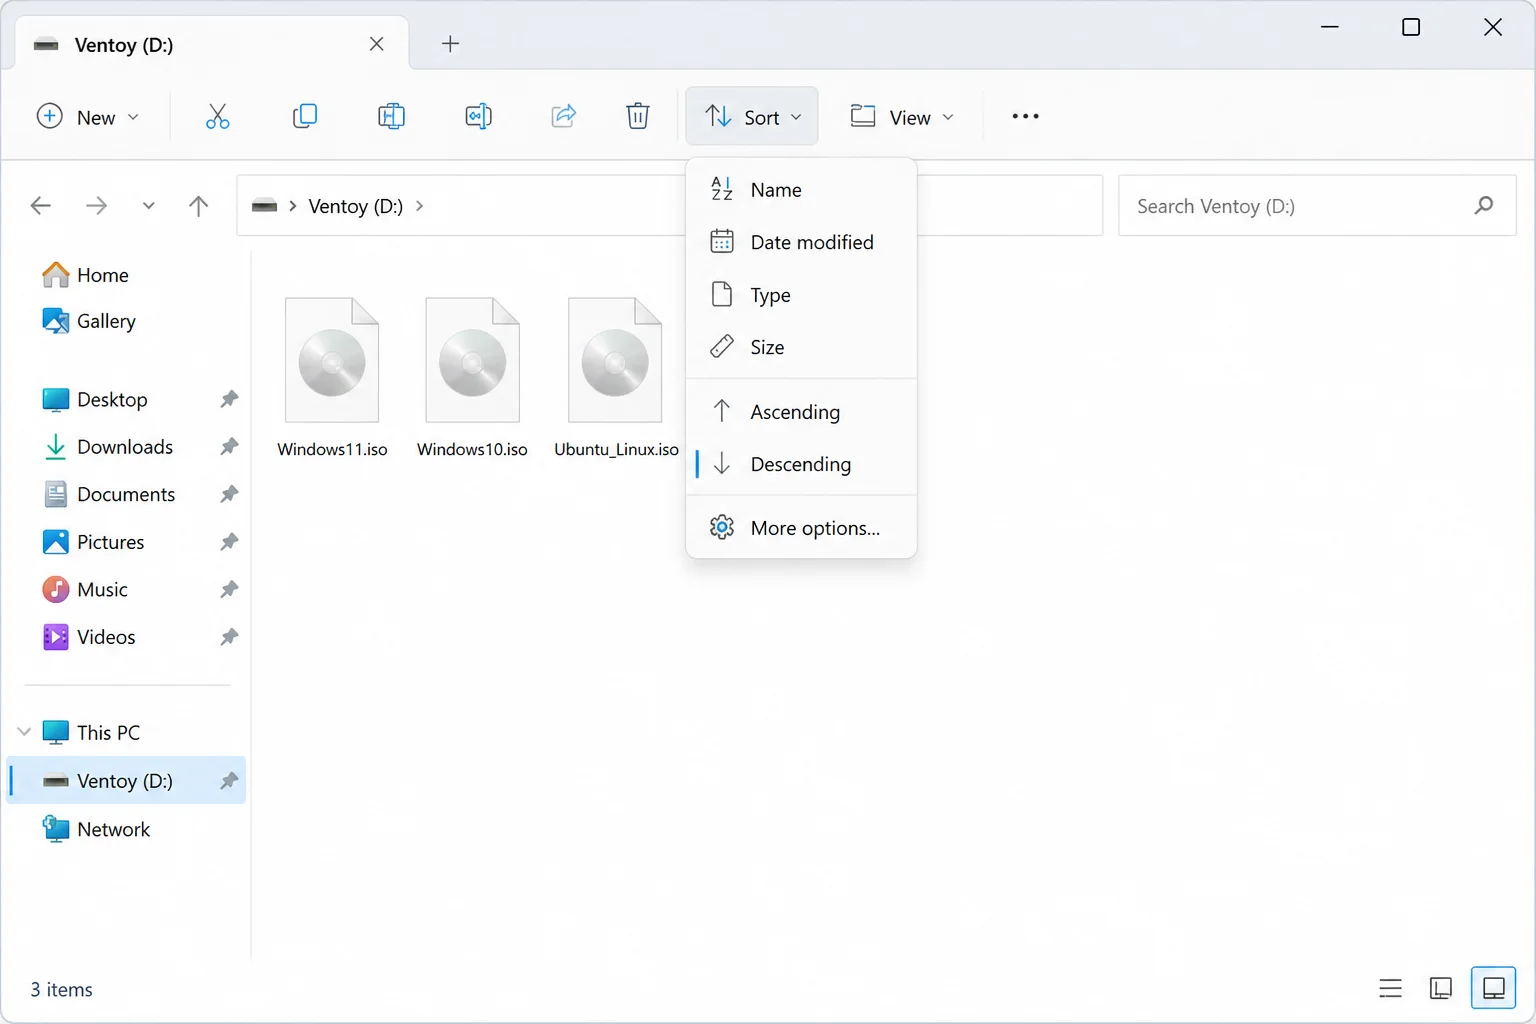
Task: Select the Ventoy (D:) tab title
Action: (x=124, y=45)
